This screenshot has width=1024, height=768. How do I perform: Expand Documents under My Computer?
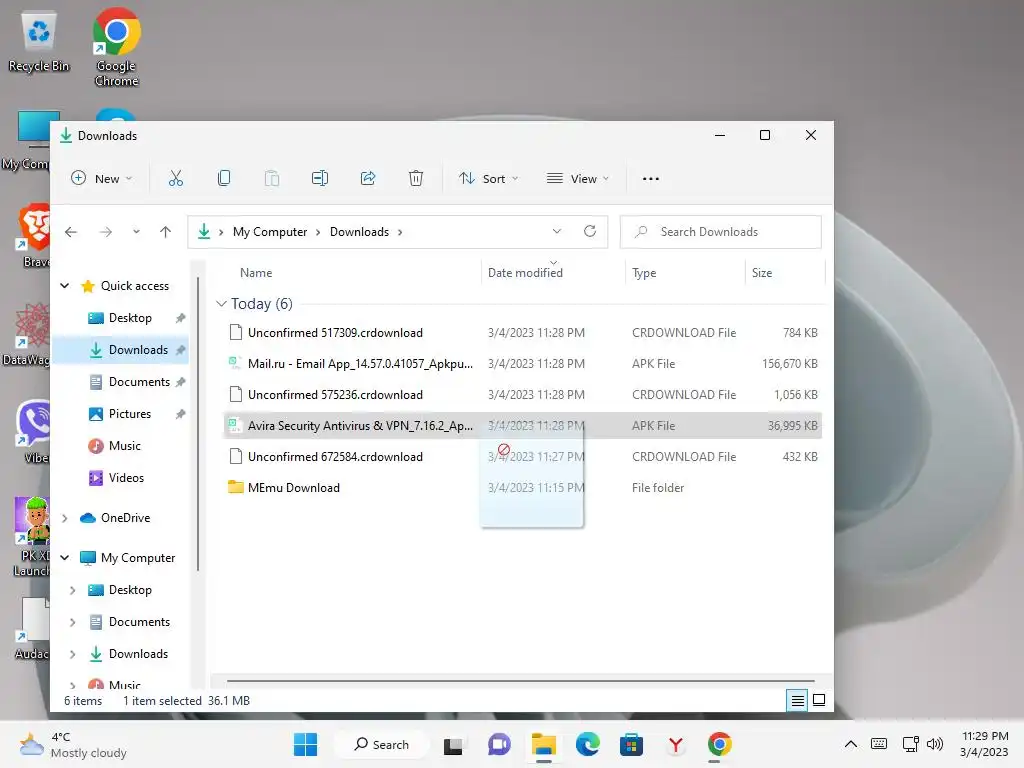click(72, 622)
